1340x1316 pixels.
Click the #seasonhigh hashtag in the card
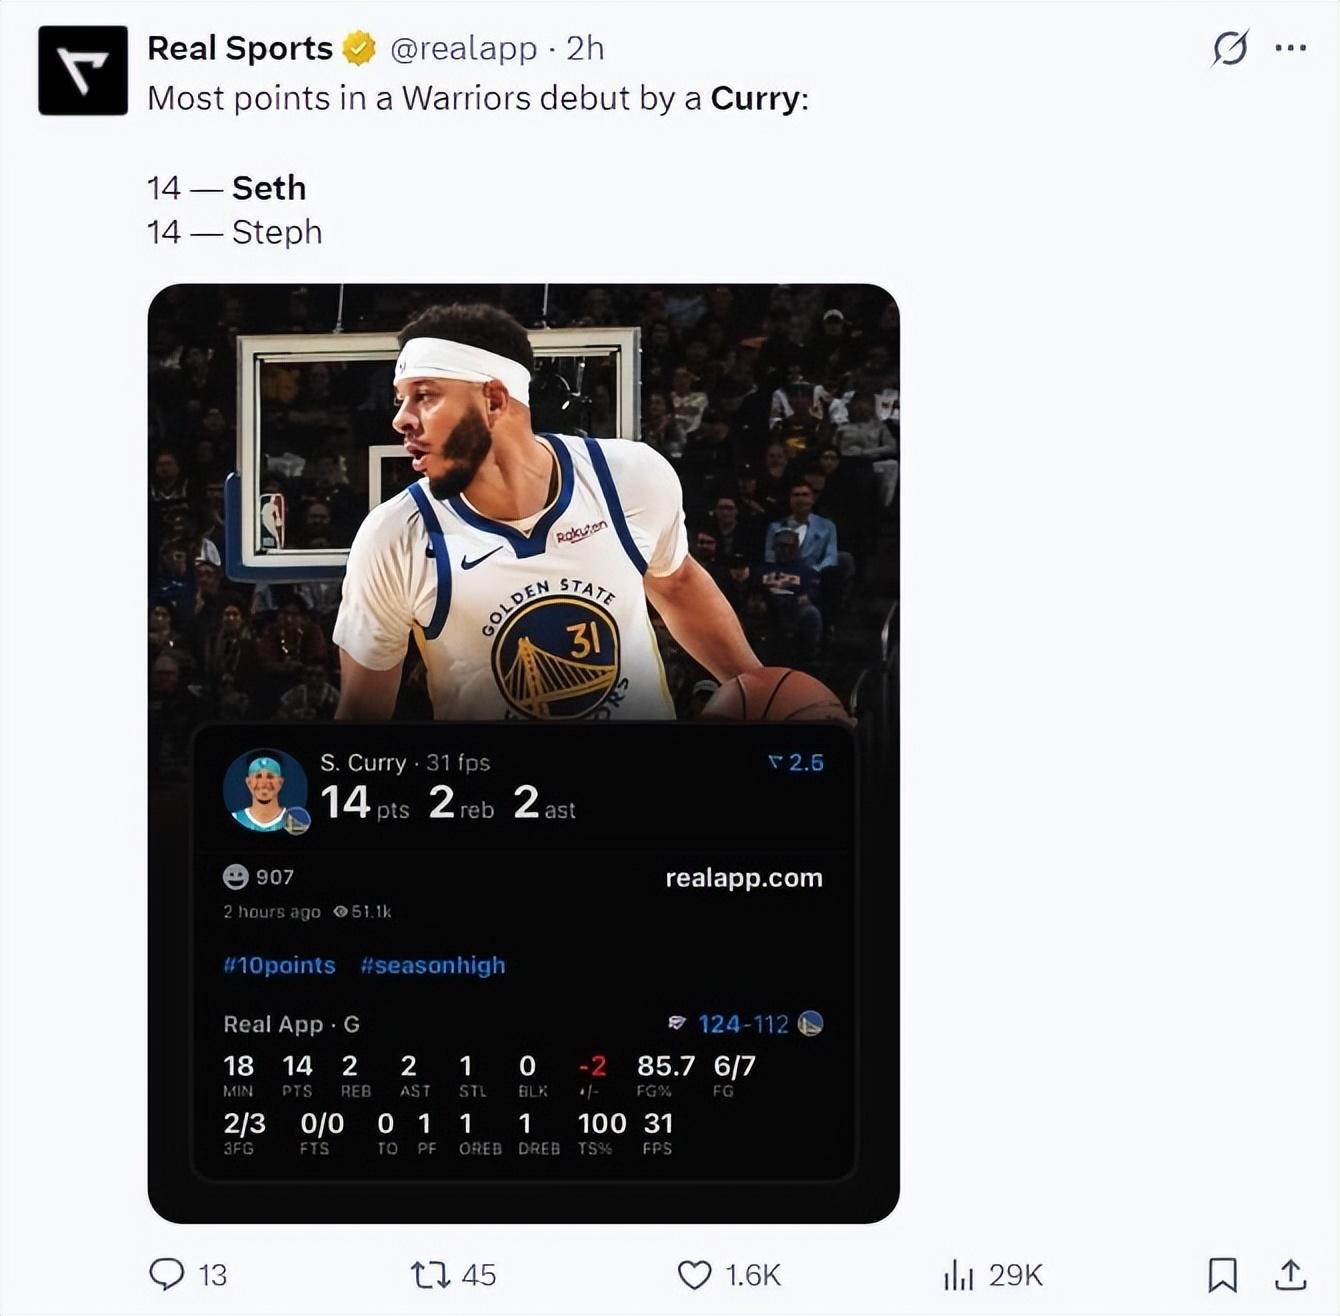click(433, 965)
